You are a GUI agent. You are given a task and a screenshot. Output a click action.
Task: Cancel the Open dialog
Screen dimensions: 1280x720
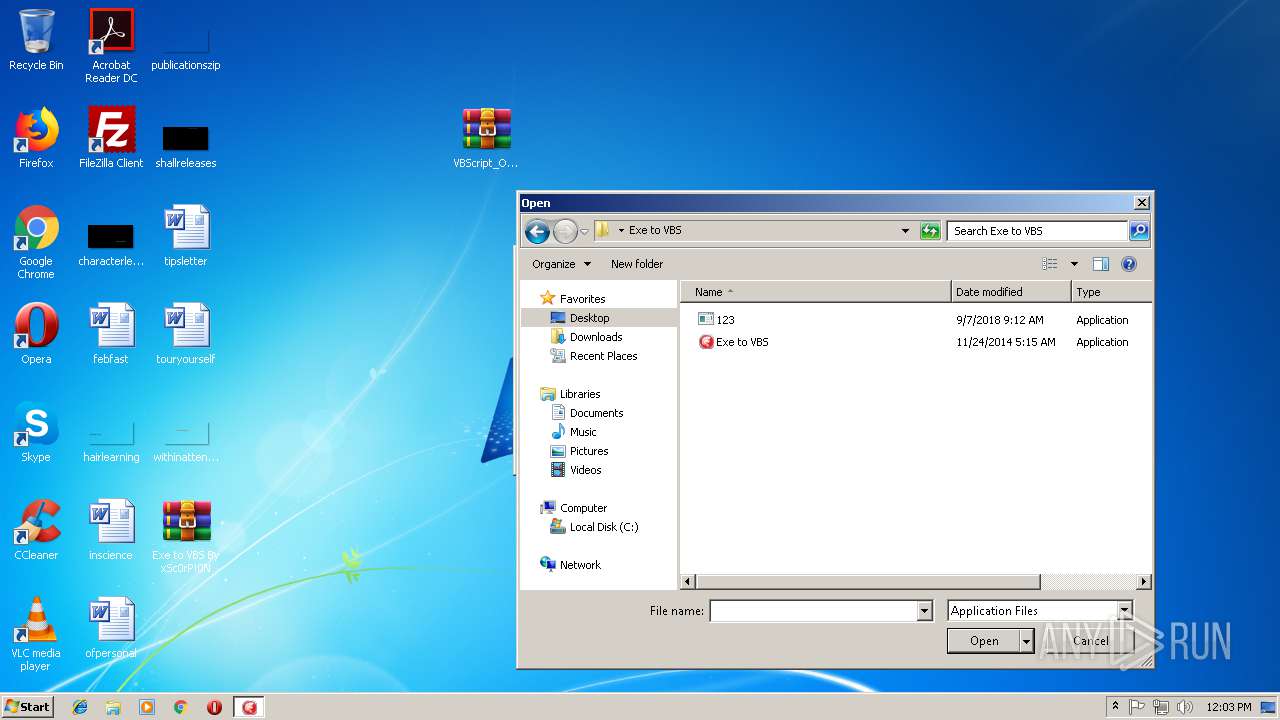(x=1090, y=641)
